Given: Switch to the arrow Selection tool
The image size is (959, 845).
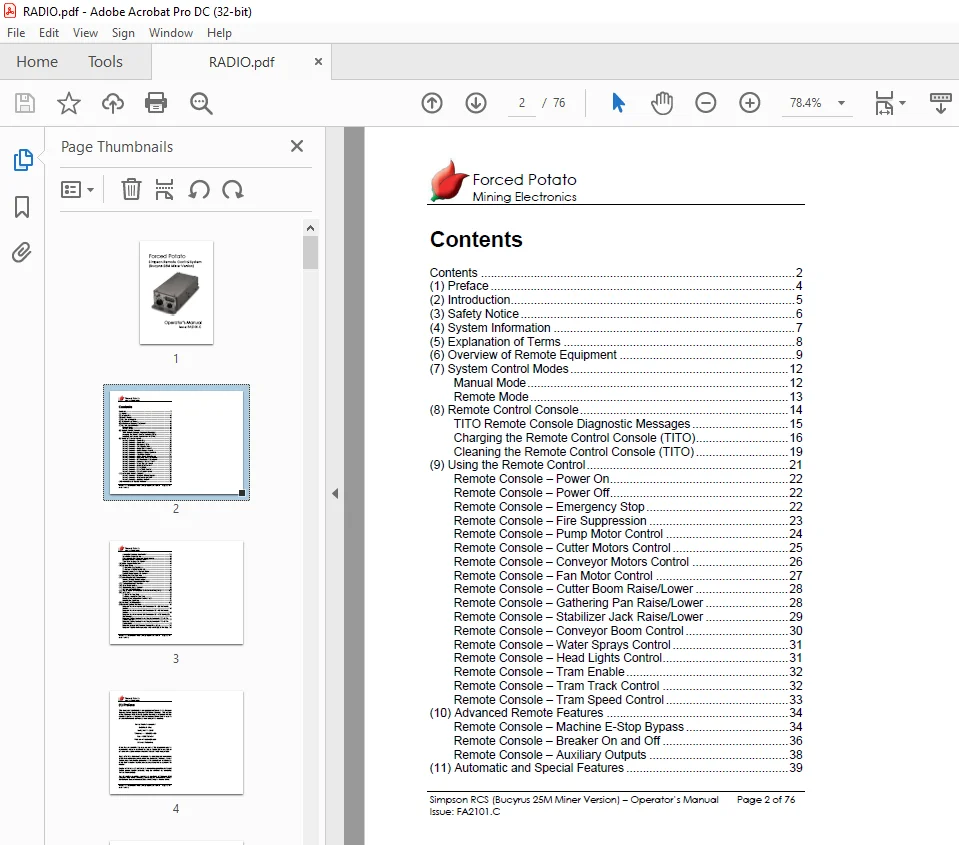Looking at the screenshot, I should click(618, 103).
